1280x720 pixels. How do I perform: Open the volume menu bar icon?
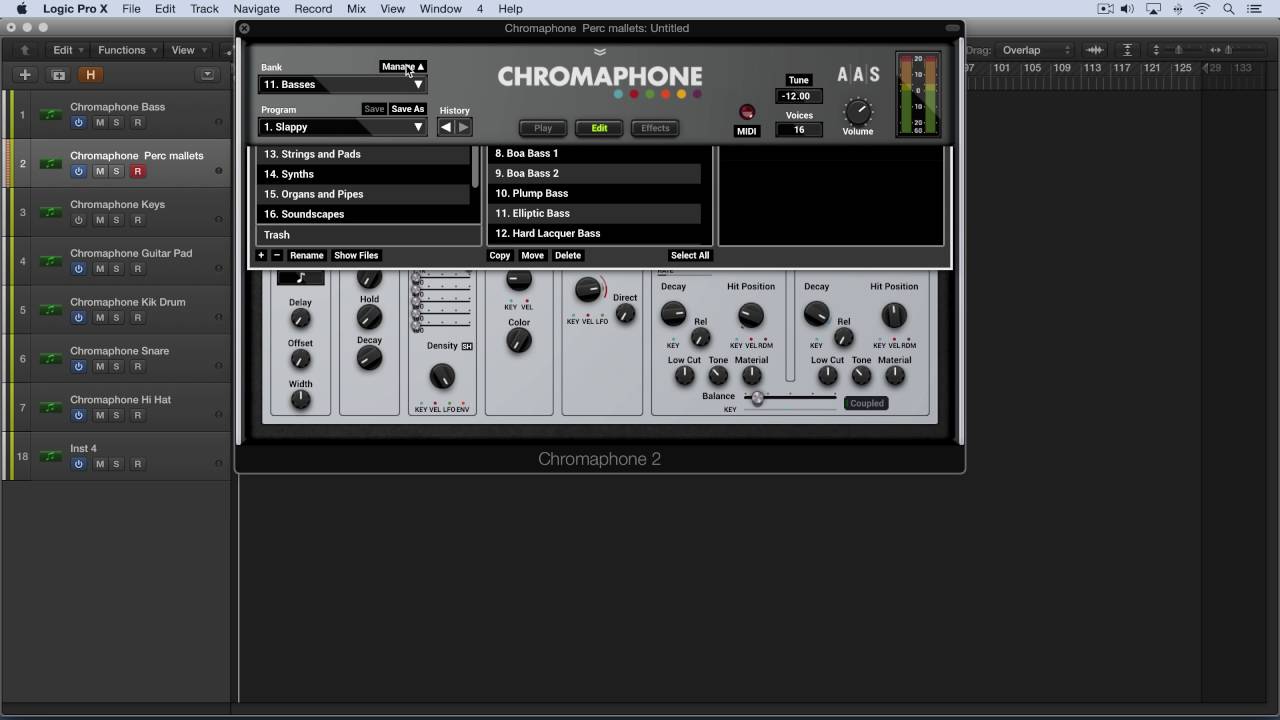[1128, 9]
